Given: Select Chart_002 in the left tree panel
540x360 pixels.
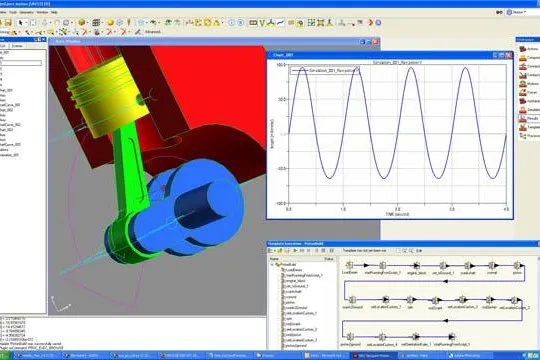Looking at the screenshot, I should [x=6, y=110].
